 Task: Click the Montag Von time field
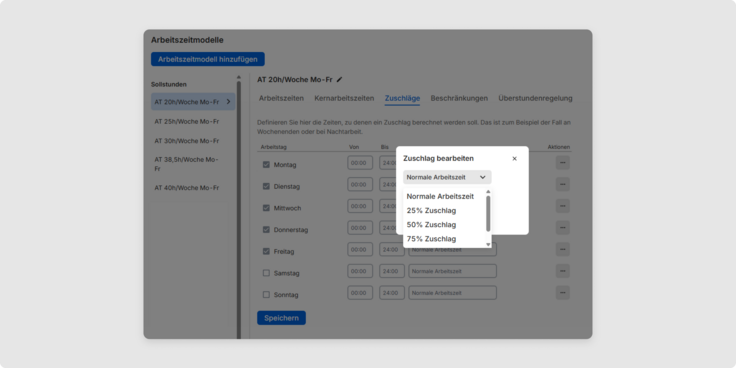360,163
